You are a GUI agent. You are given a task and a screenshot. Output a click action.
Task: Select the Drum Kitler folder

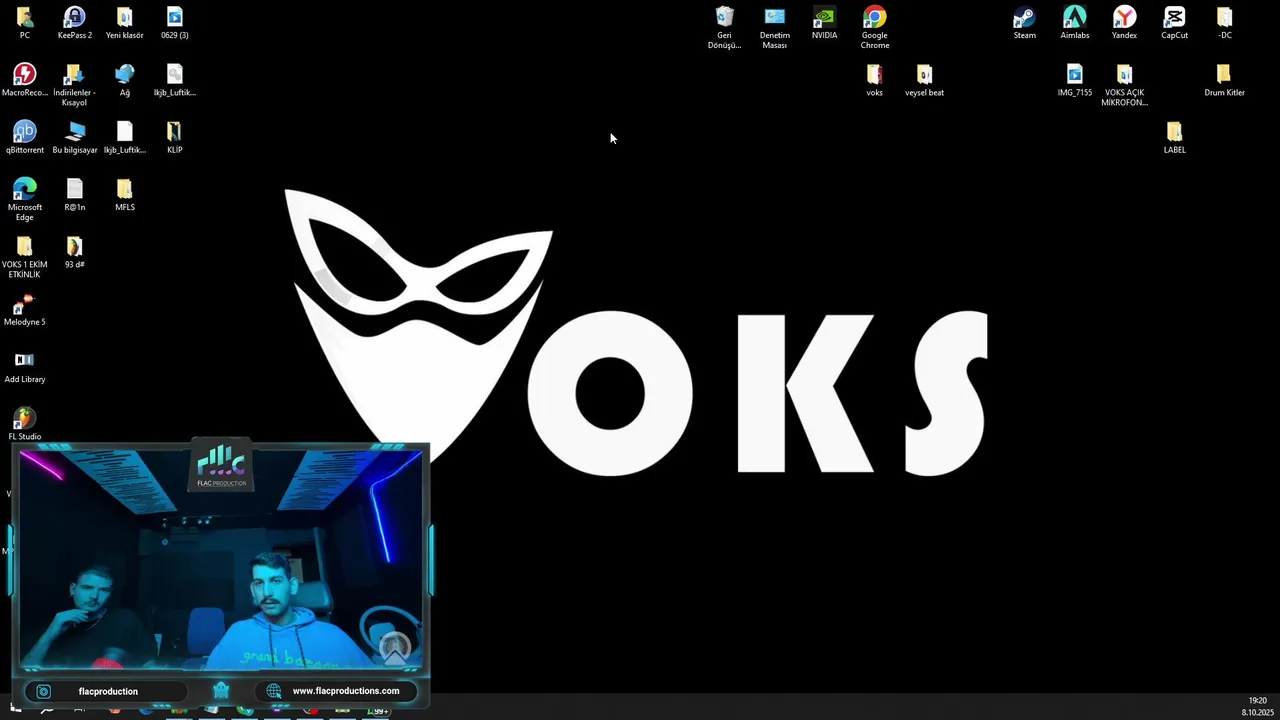click(x=1225, y=80)
